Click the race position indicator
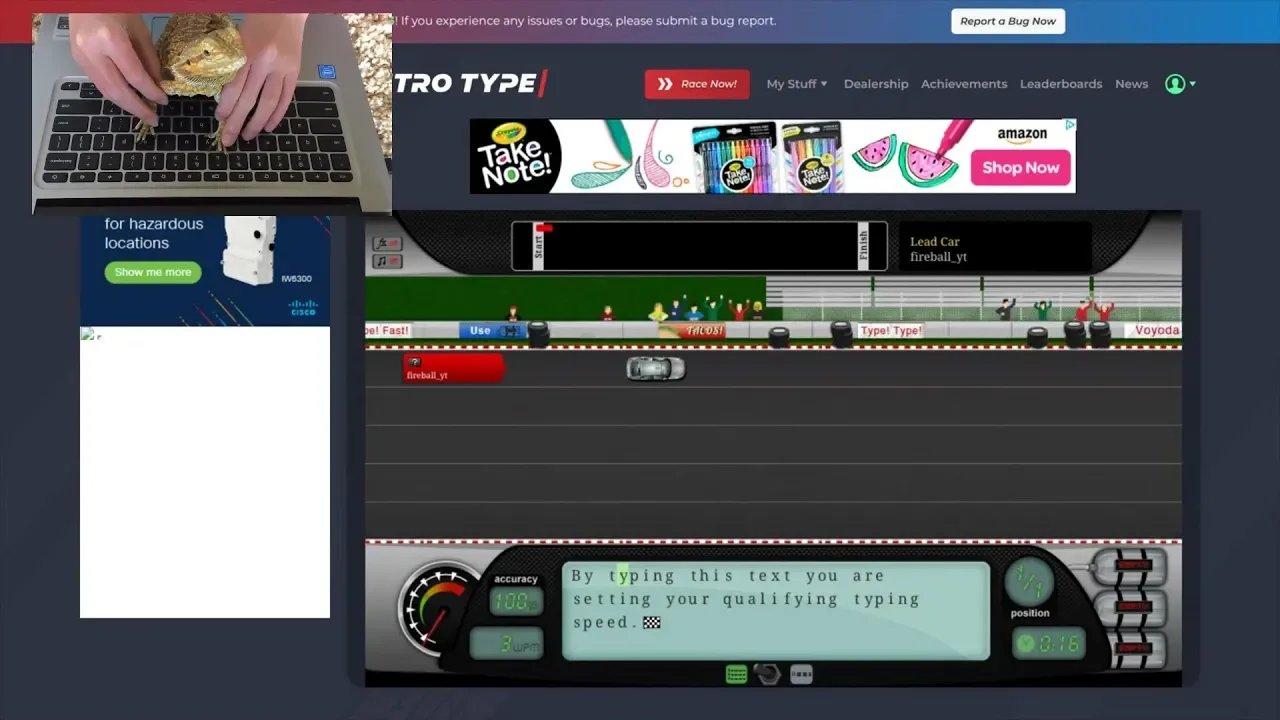The width and height of the screenshot is (1280, 720). tap(1029, 582)
